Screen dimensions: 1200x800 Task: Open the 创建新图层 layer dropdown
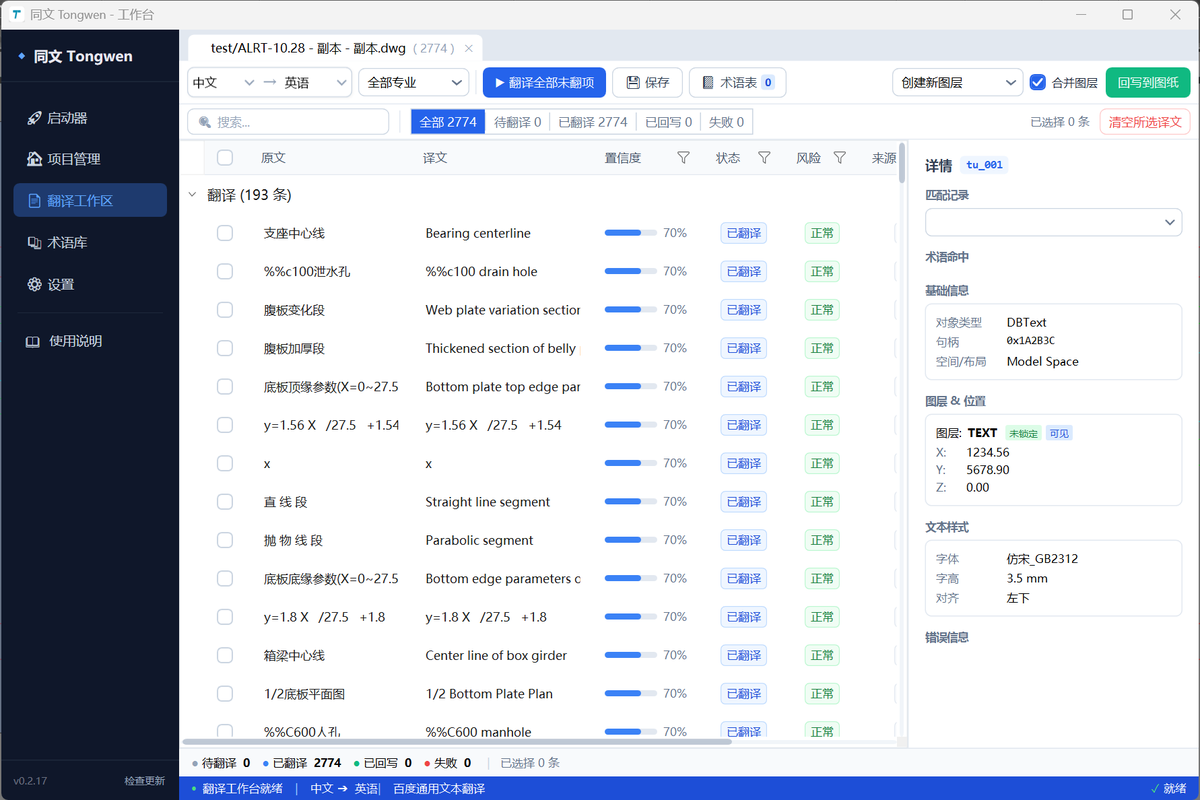(957, 83)
